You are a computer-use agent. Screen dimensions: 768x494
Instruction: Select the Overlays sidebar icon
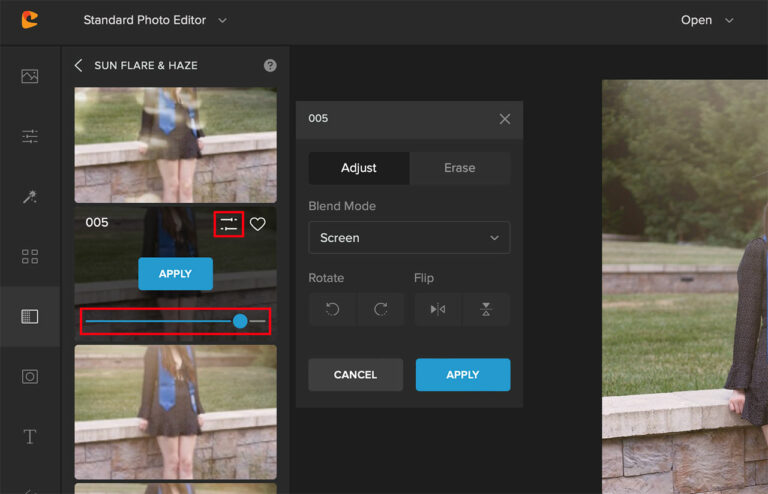[x=30, y=316]
